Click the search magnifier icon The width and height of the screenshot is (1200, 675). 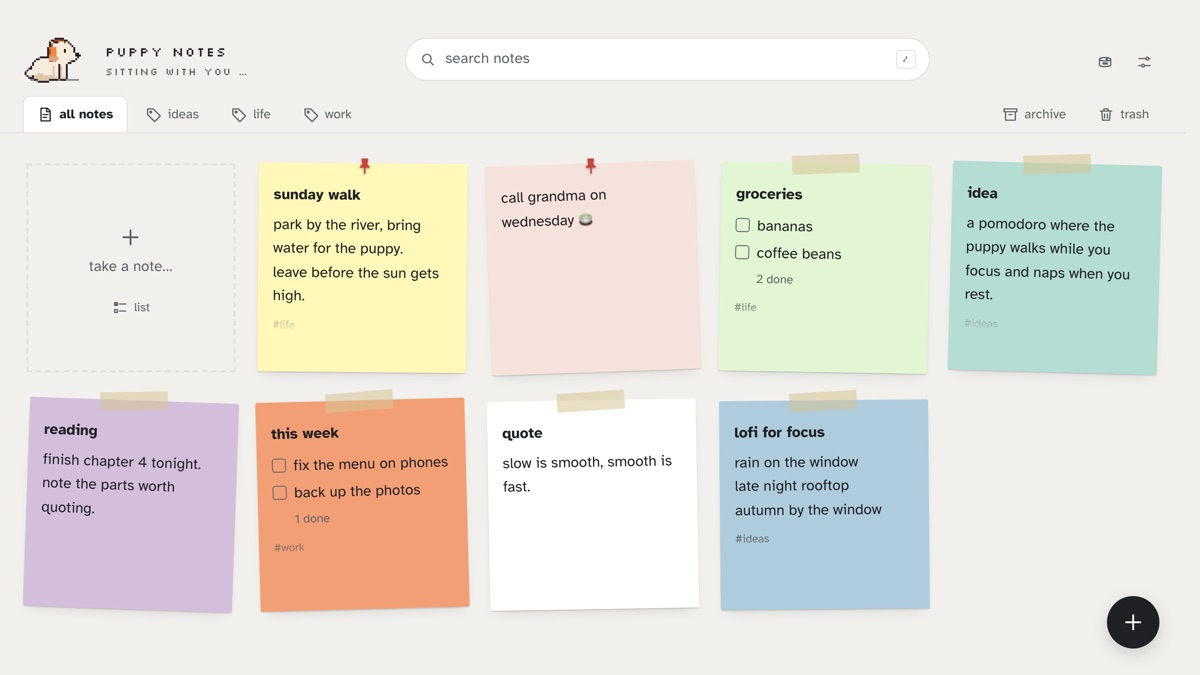pos(428,59)
